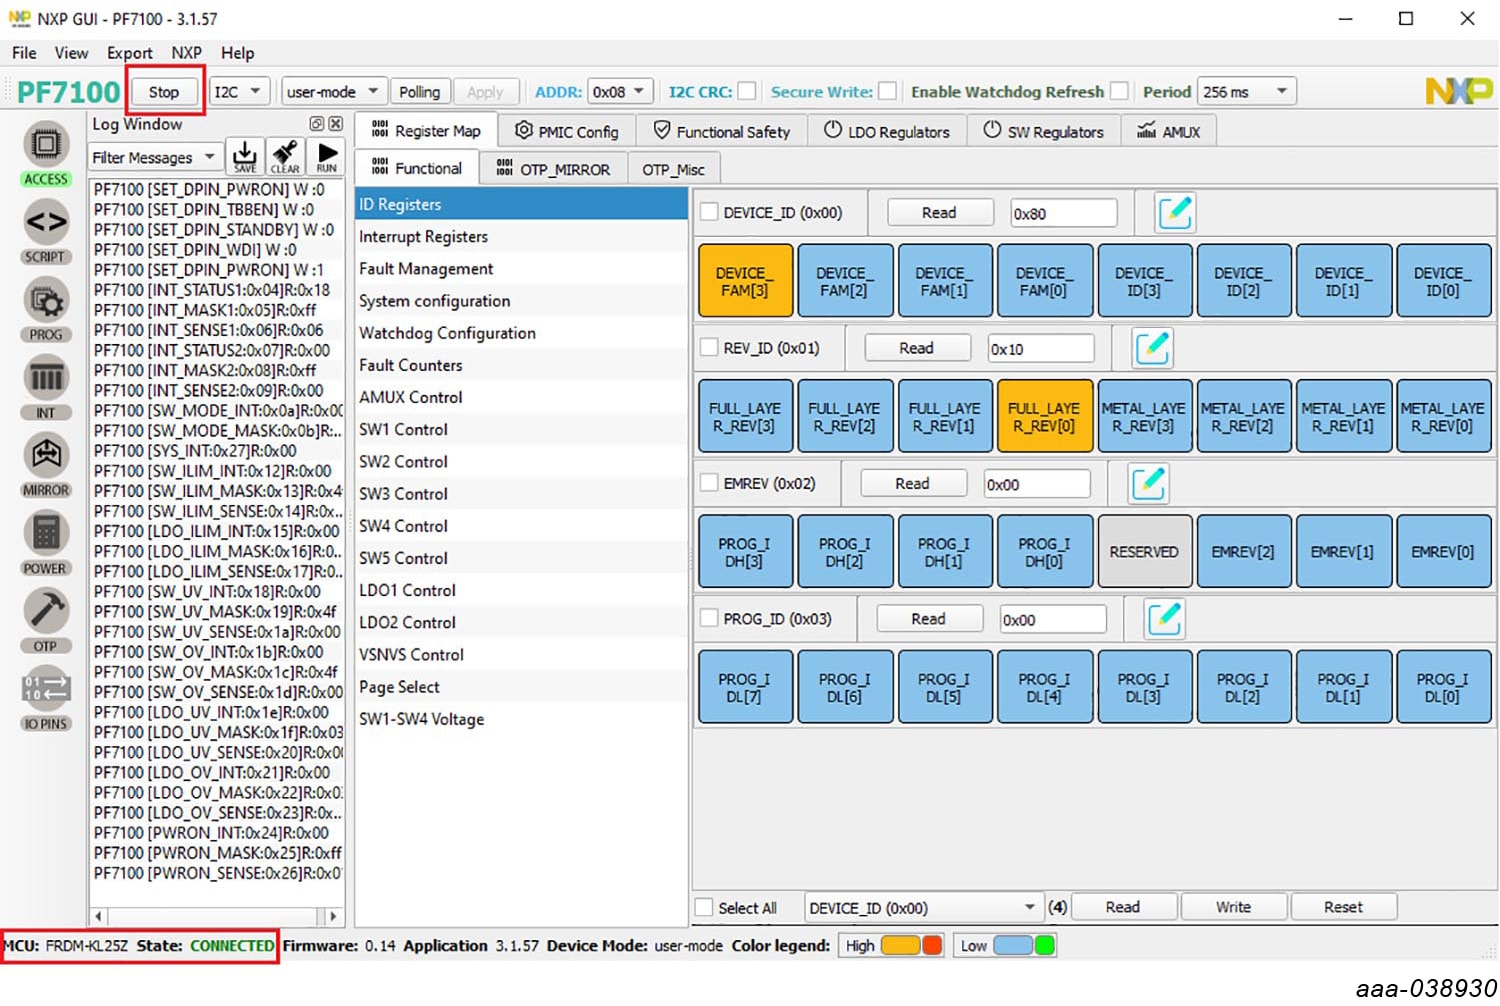Open the SCRIPT editor icon
The height and width of the screenshot is (1006, 1500).
pyautogui.click(x=45, y=222)
